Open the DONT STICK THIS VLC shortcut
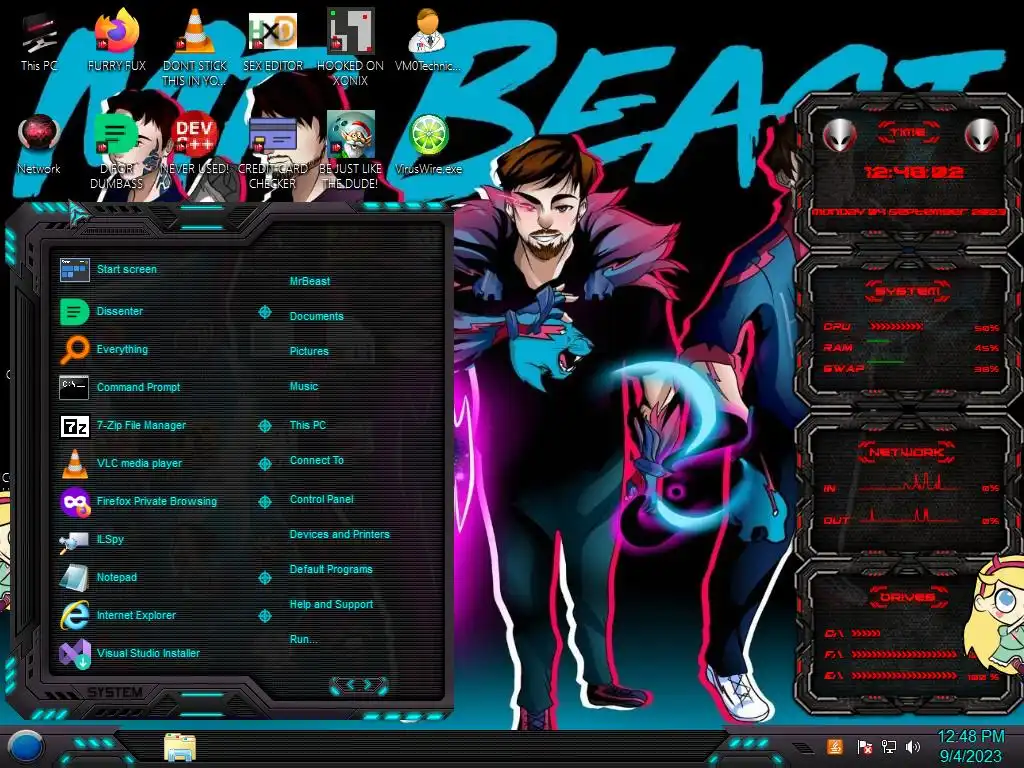The width and height of the screenshot is (1024, 768). click(x=195, y=47)
